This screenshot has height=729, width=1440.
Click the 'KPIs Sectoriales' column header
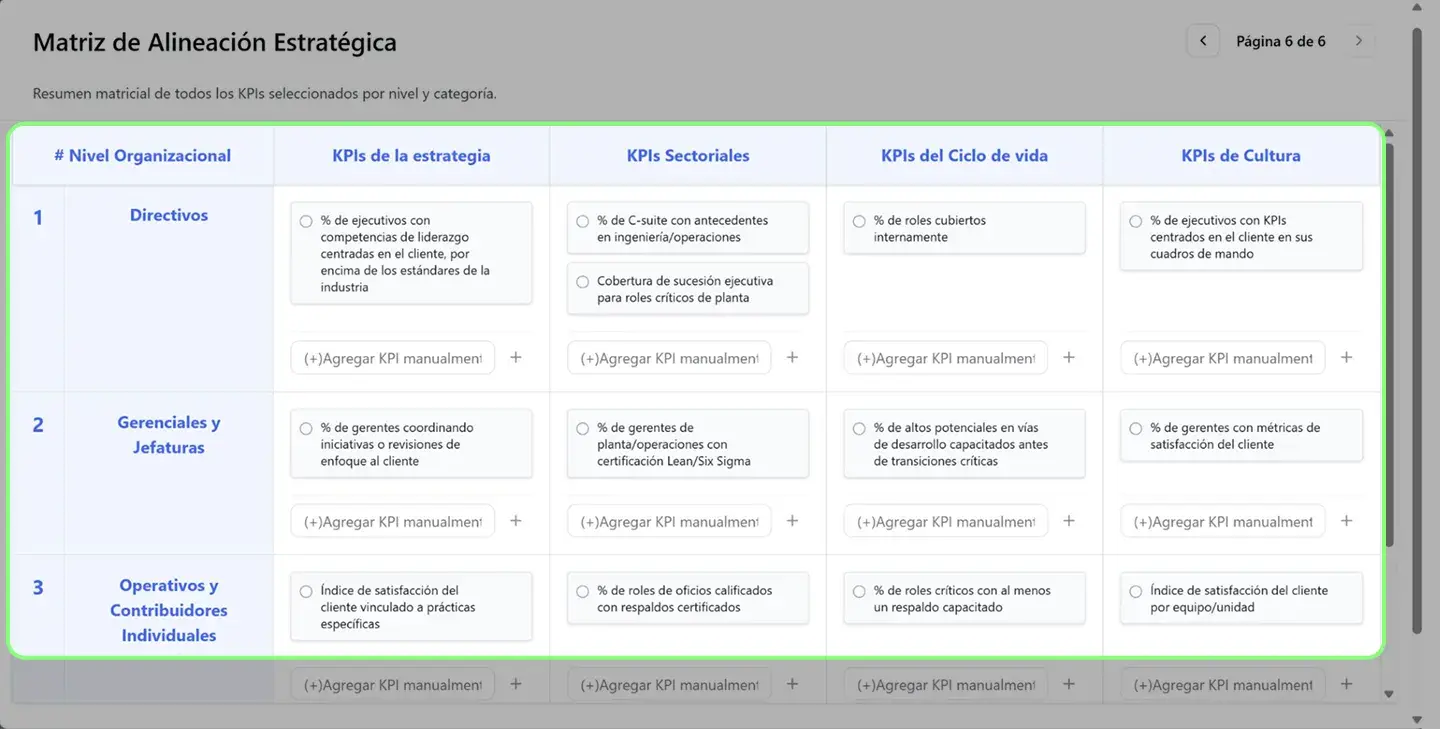click(x=688, y=155)
